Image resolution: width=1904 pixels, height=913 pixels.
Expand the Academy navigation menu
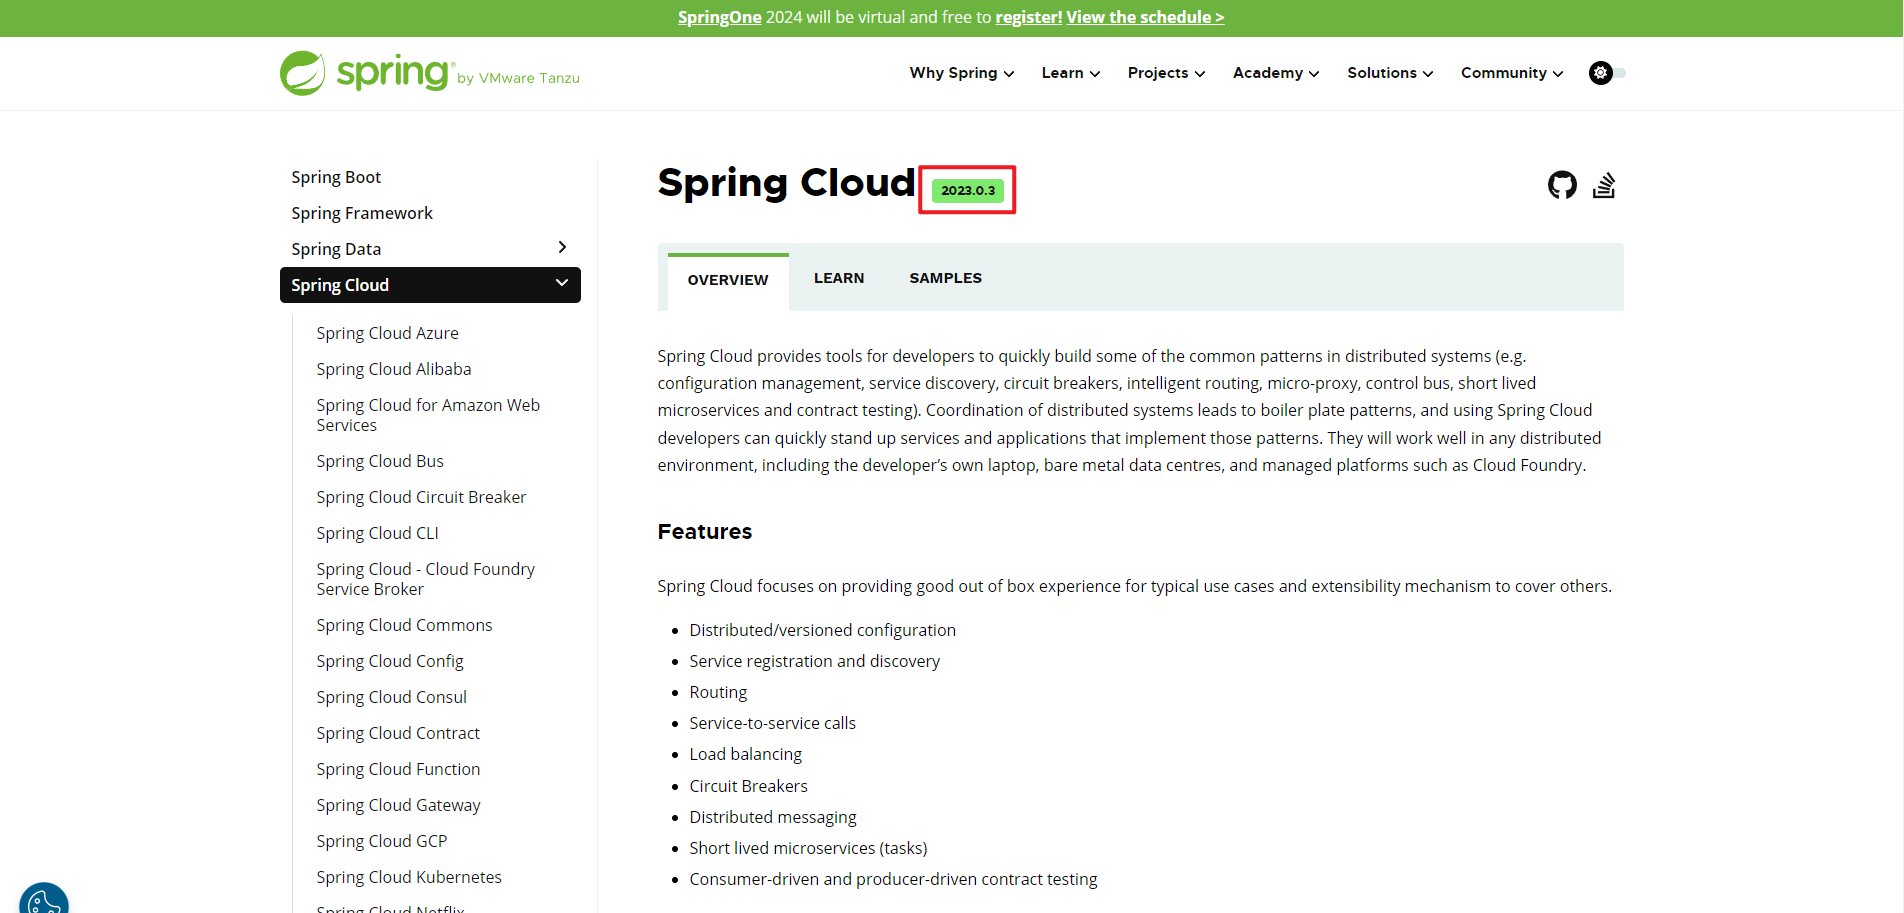pyautogui.click(x=1276, y=73)
